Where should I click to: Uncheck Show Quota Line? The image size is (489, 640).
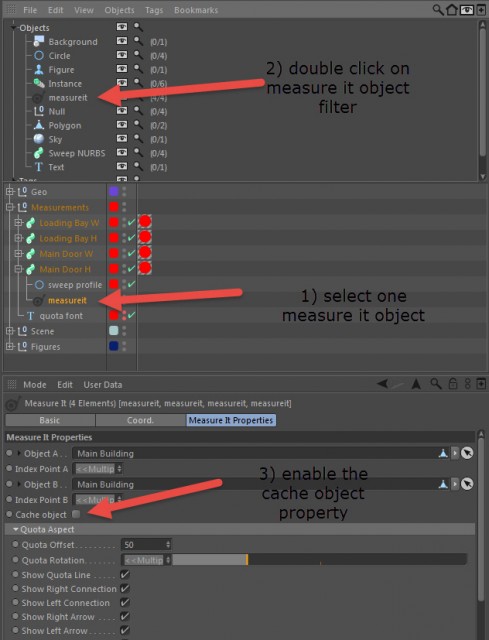tap(125, 575)
